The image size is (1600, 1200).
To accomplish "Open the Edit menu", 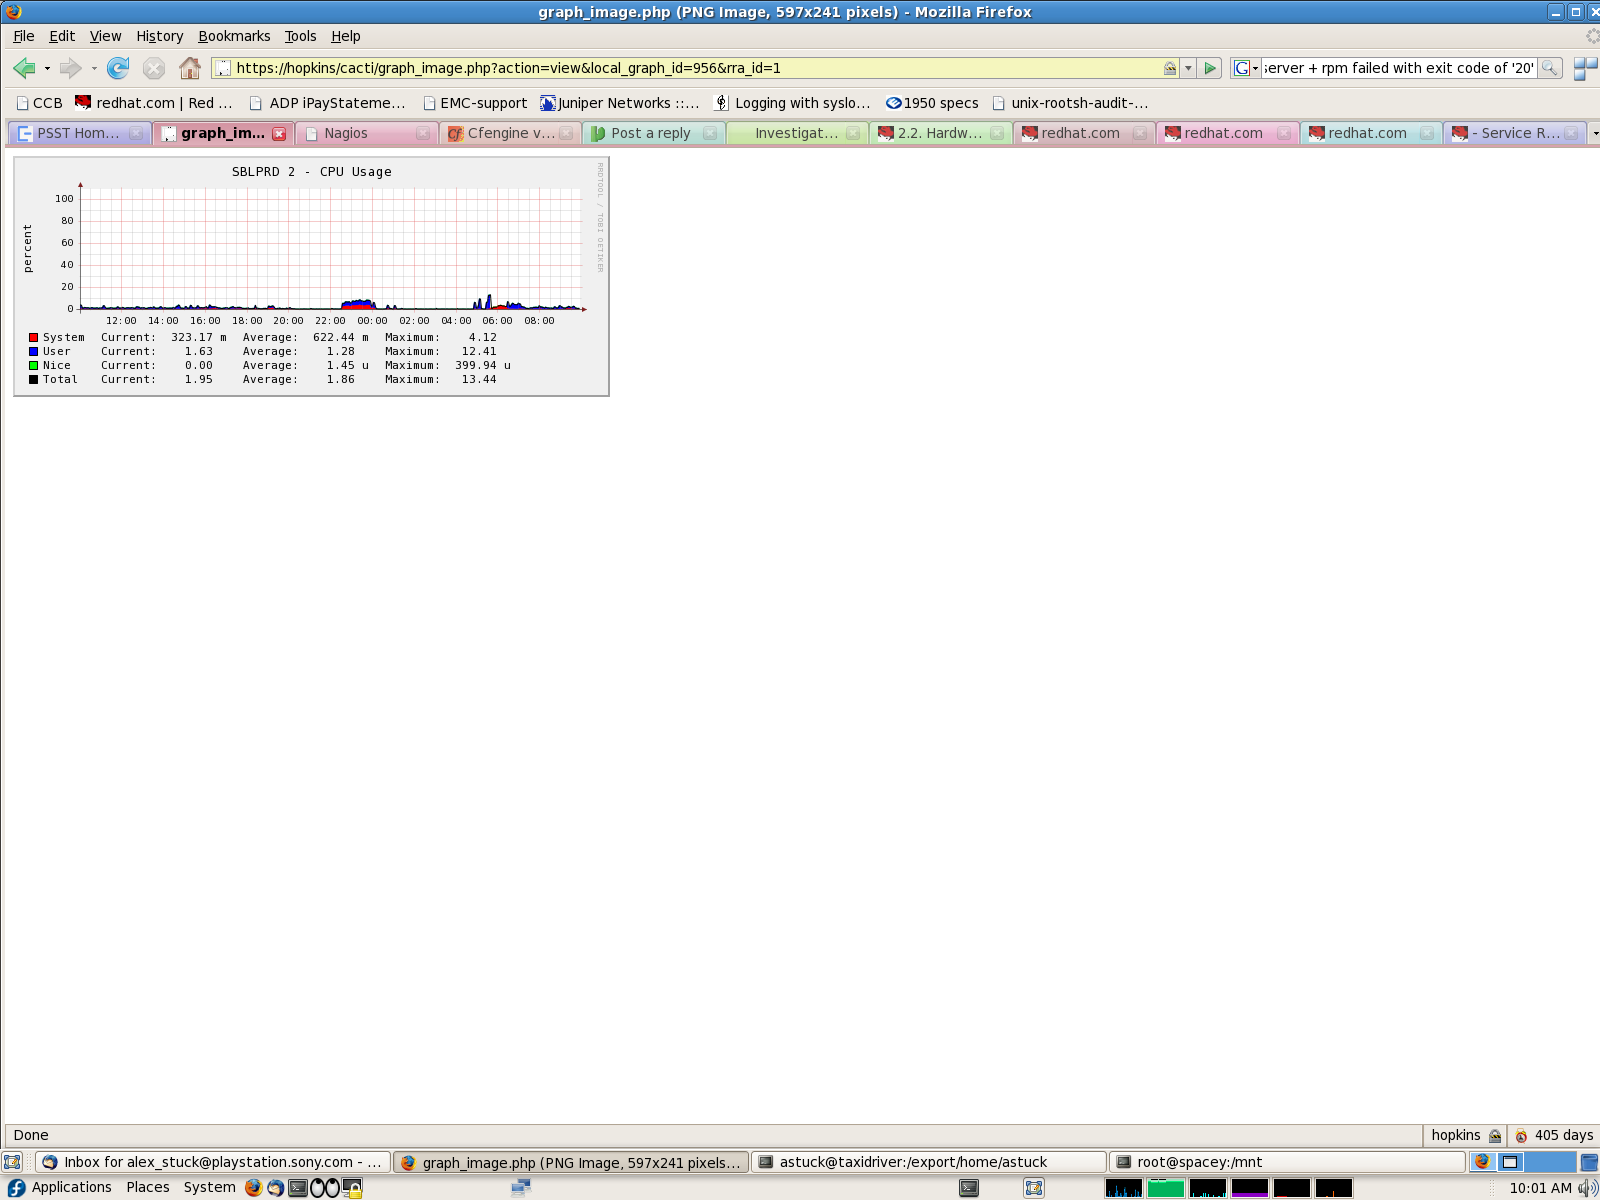I will point(62,36).
